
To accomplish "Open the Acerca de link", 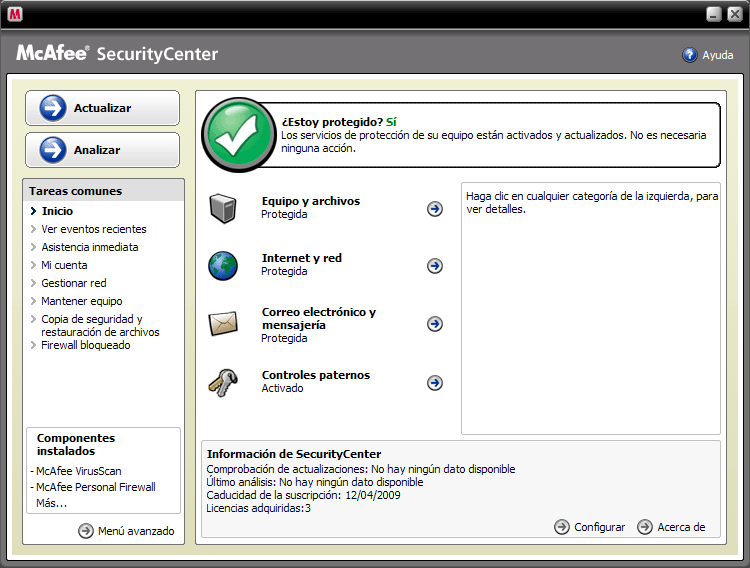I will coord(680,527).
